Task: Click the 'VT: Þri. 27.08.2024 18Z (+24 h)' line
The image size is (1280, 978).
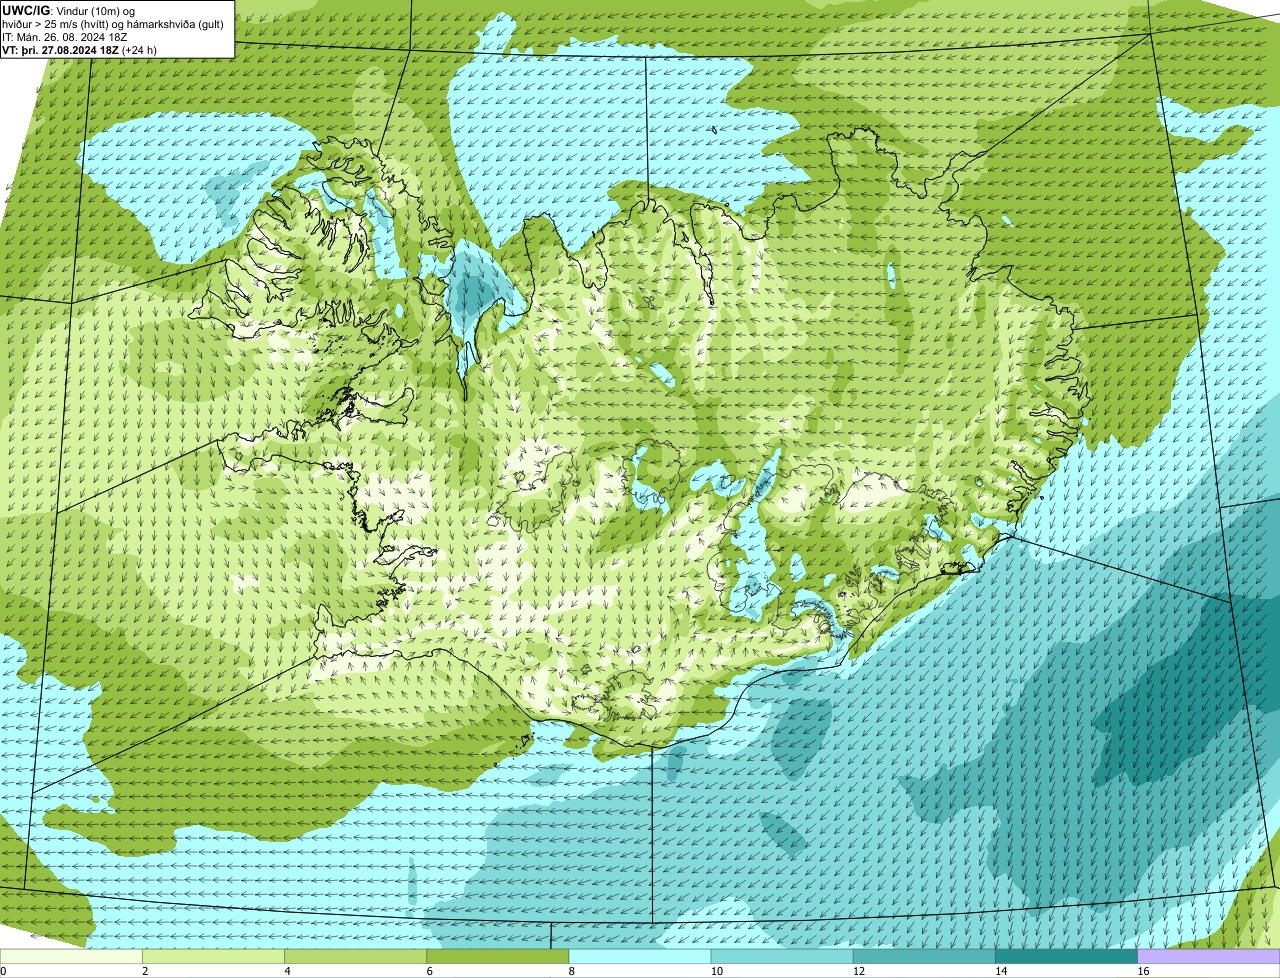Action: (x=80, y=49)
